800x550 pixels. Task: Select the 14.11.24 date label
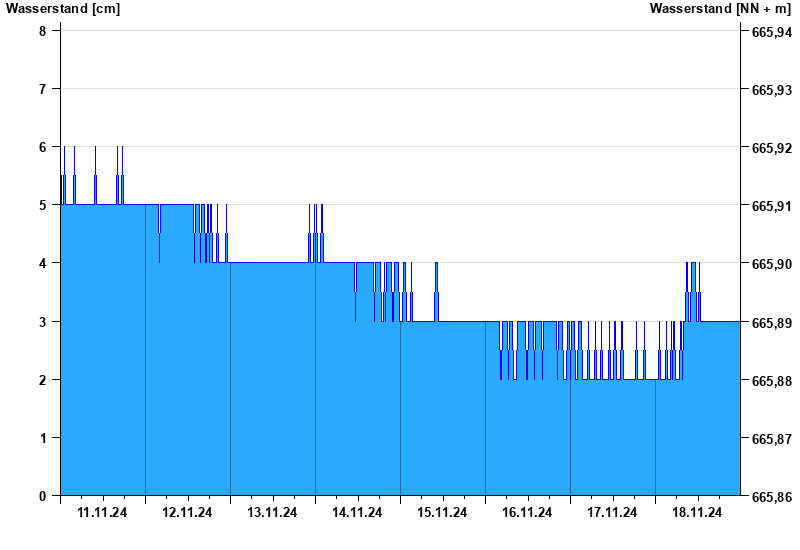tap(357, 513)
